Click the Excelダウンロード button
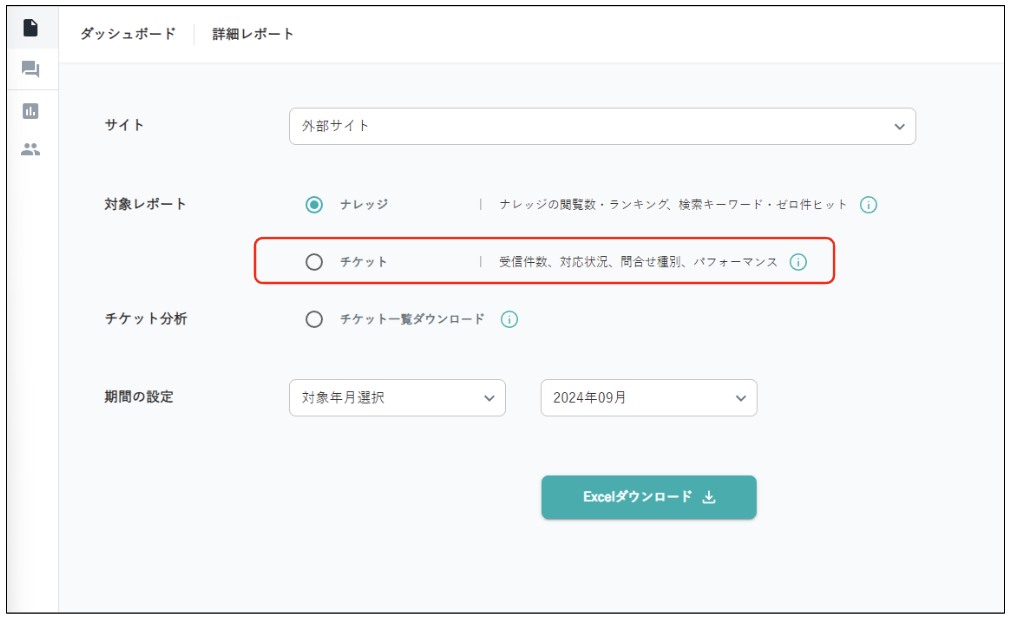Viewport: 1010px width, 618px height. point(649,497)
